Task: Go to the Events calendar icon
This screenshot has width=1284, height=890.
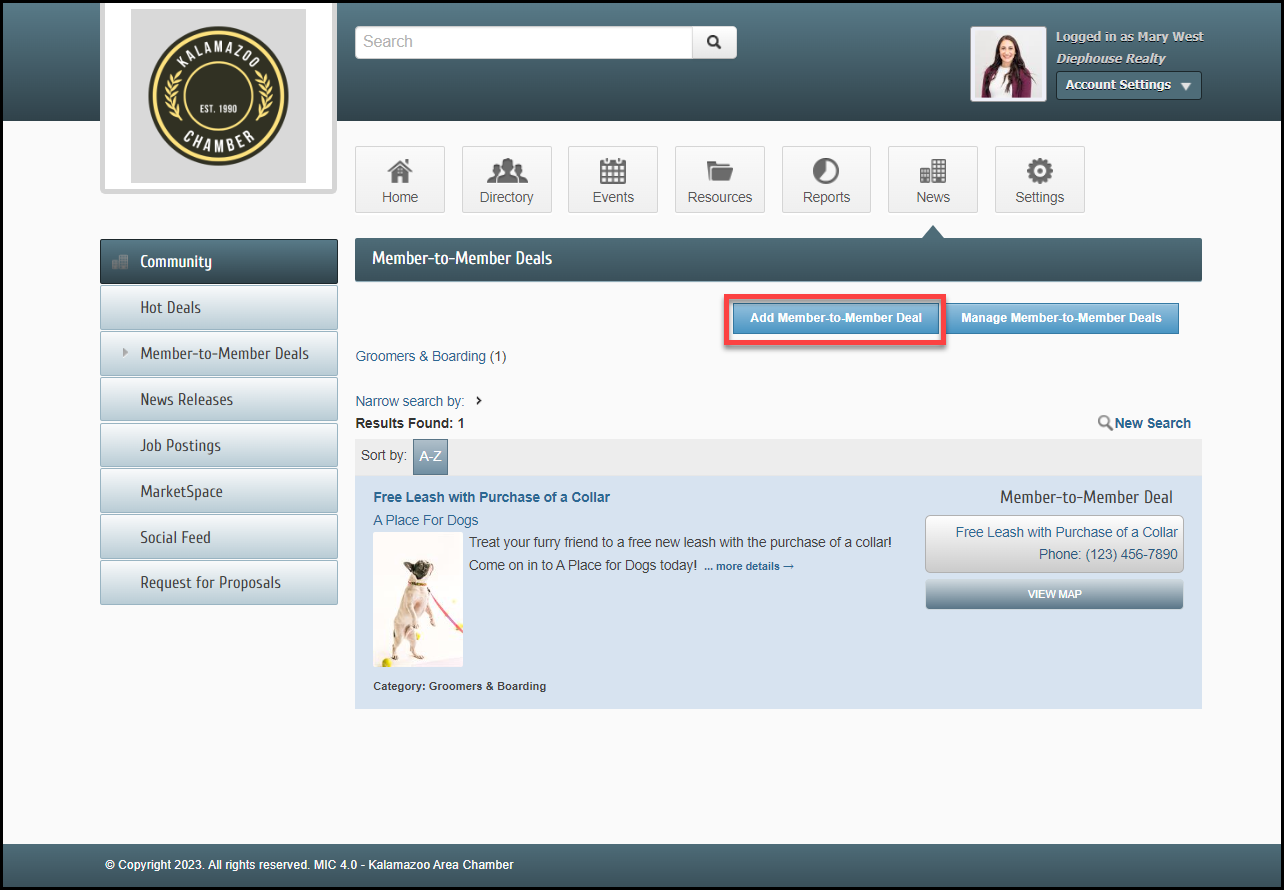Action: pyautogui.click(x=613, y=171)
